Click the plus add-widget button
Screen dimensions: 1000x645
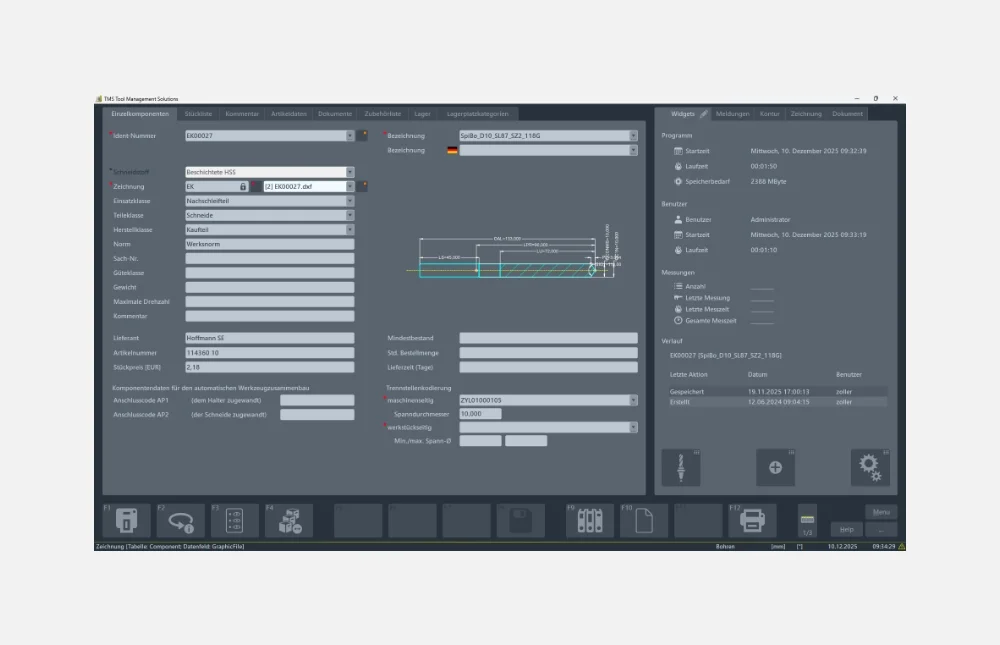coord(775,467)
